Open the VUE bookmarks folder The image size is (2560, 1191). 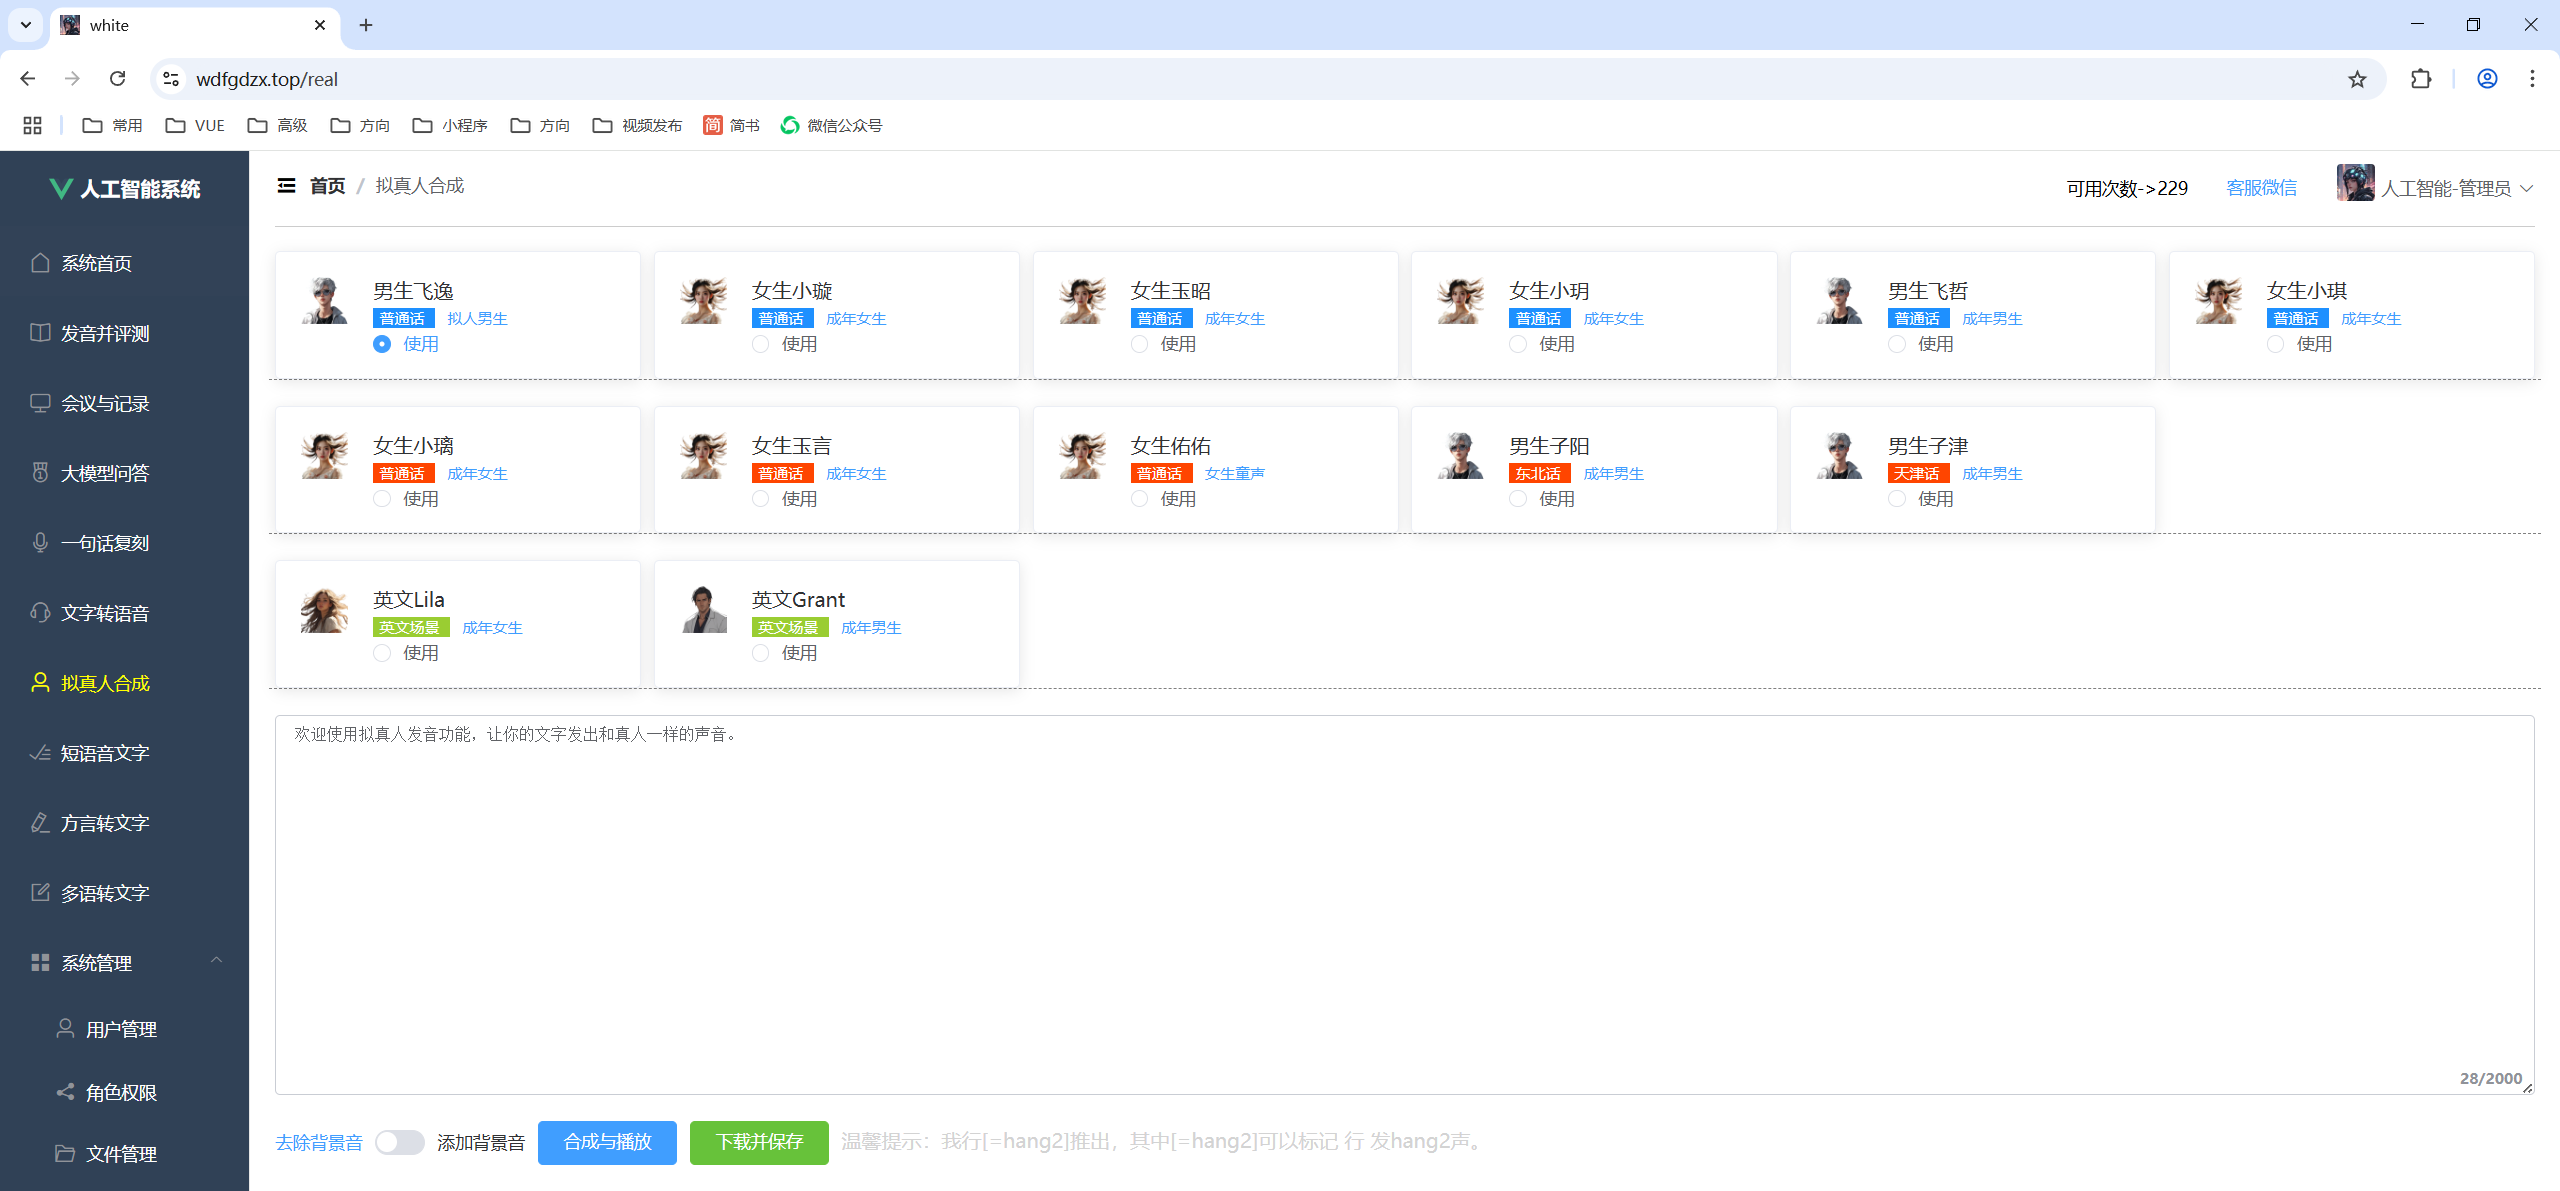195,125
